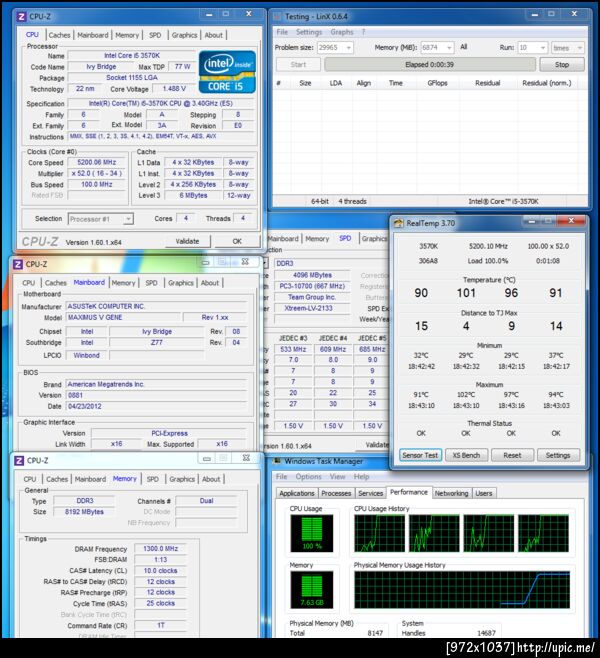Click the first CPU Usage History graph
The image size is (600, 658).
pos(380,533)
